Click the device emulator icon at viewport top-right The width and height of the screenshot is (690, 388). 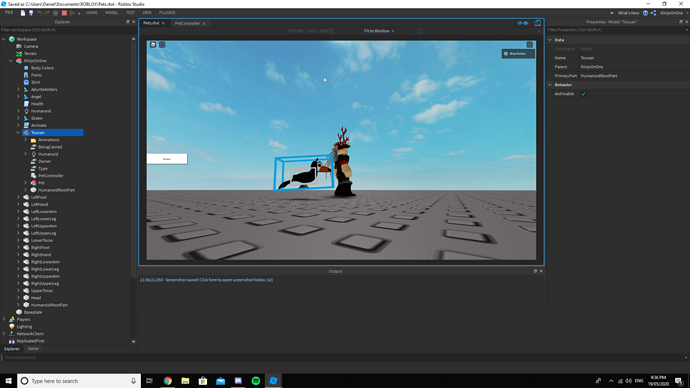(x=537, y=23)
